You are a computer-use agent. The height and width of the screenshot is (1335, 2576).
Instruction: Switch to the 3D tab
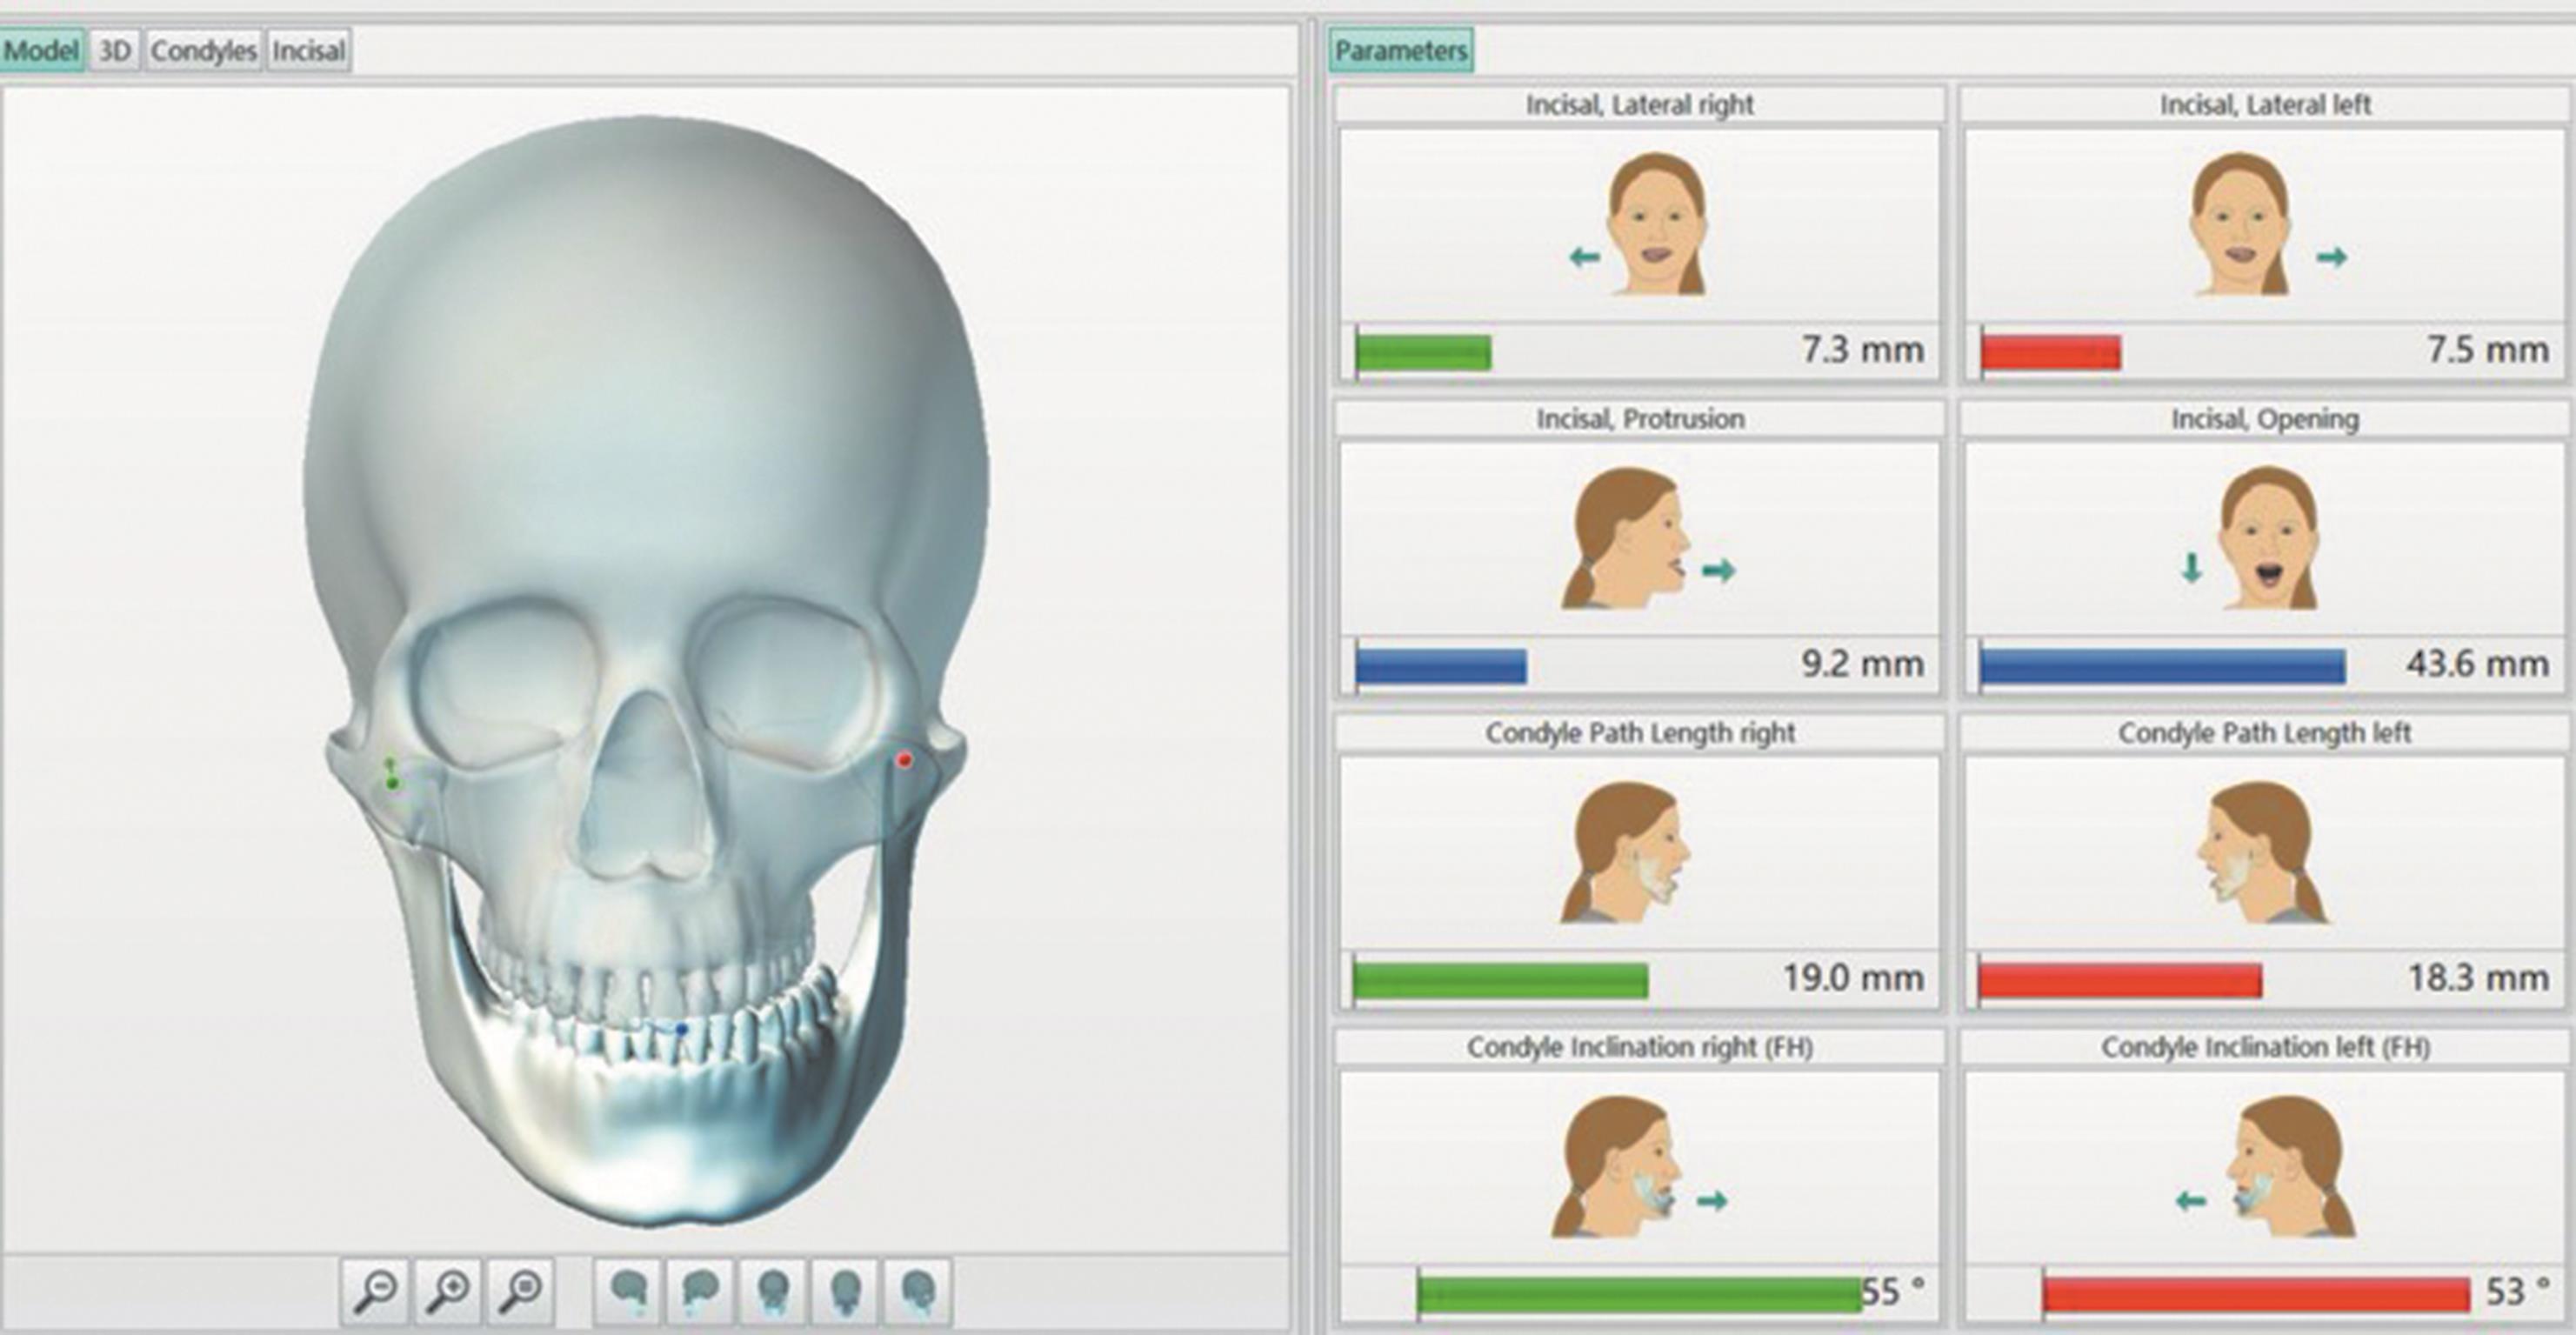tap(115, 51)
